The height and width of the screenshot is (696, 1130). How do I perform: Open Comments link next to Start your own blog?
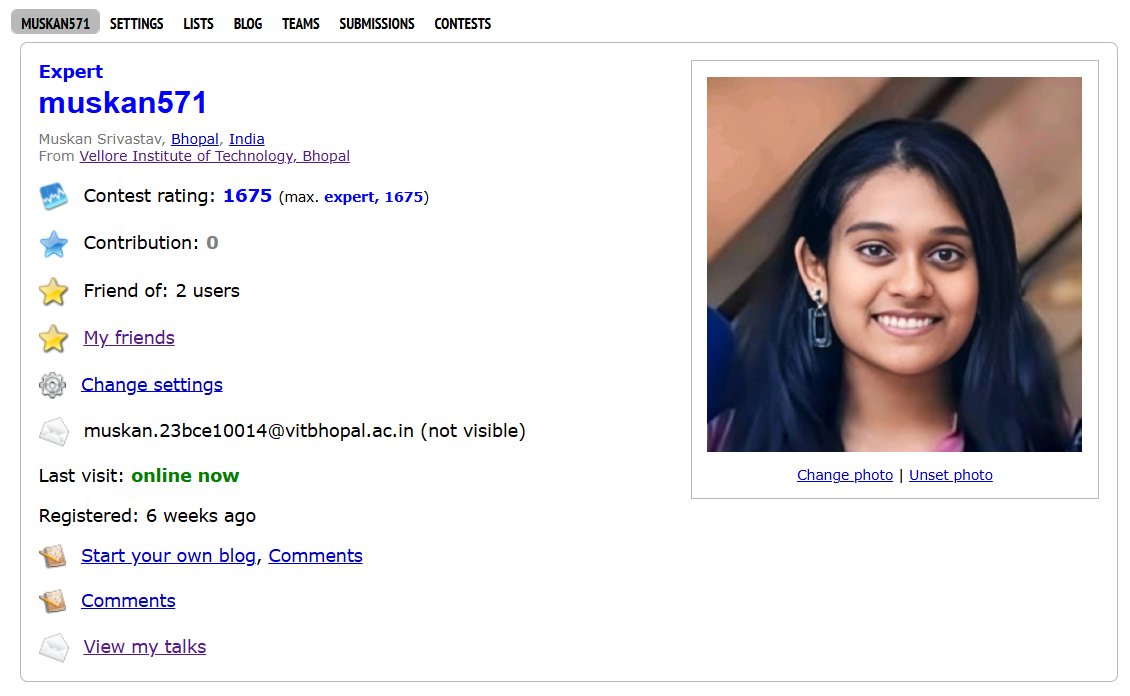(316, 556)
